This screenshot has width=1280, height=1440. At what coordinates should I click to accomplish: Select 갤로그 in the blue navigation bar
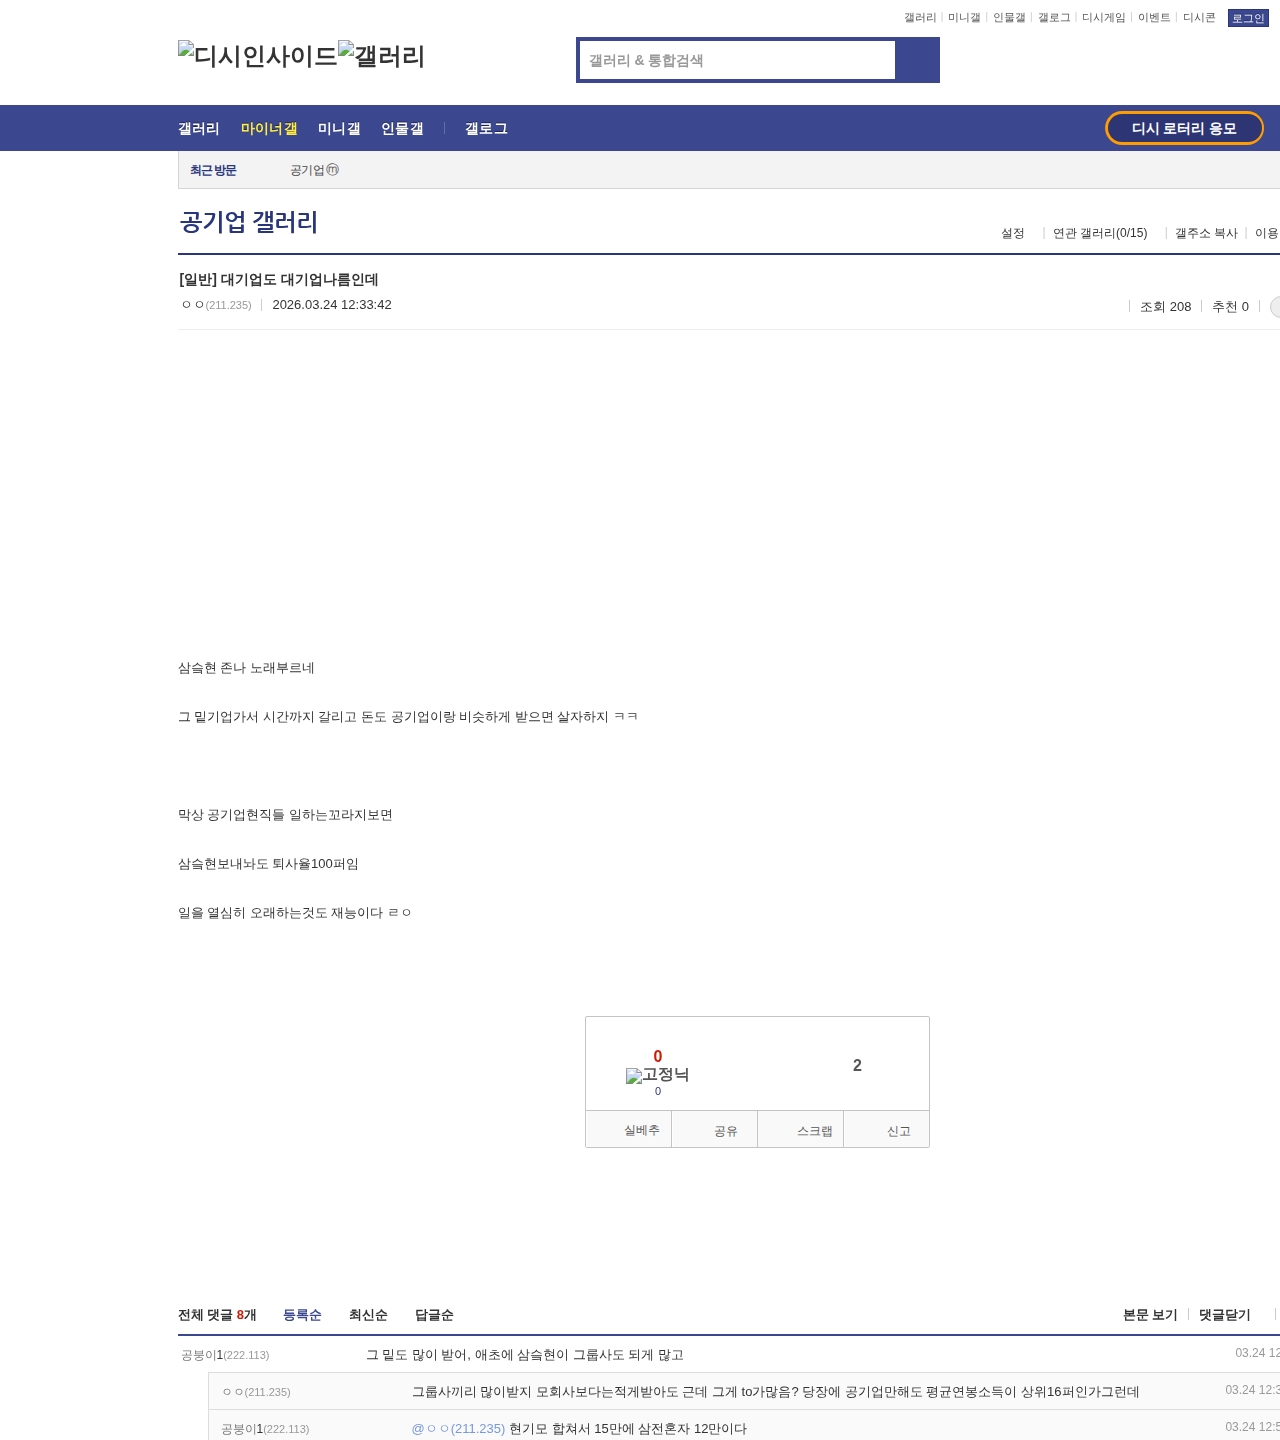[486, 128]
